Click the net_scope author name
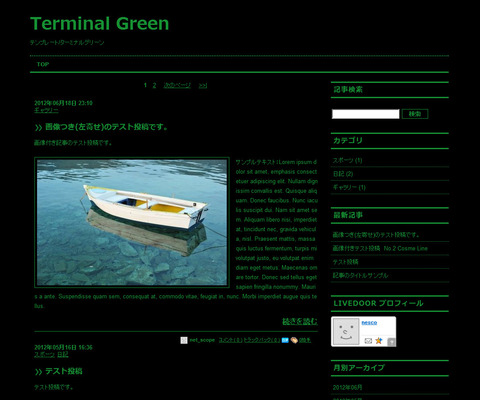 click(202, 340)
